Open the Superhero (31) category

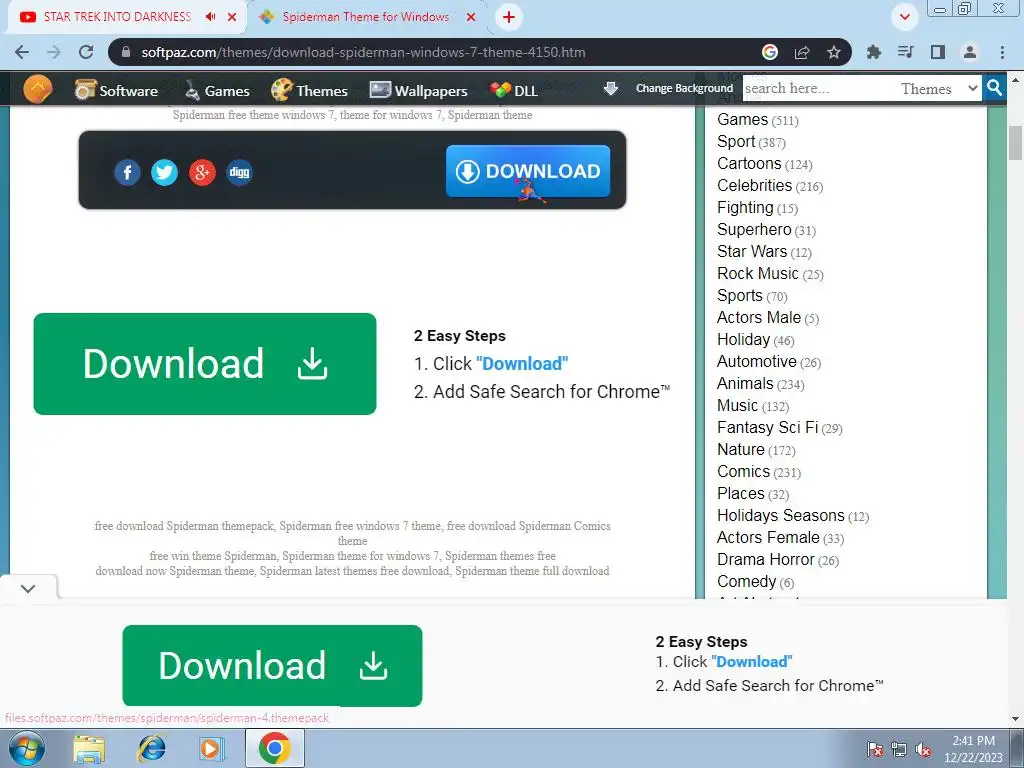pos(767,230)
